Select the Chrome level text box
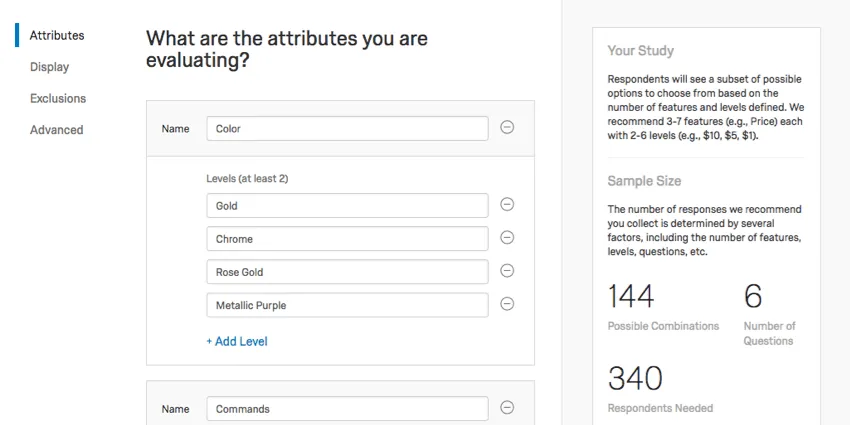Image resolution: width=850 pixels, height=425 pixels. pos(347,239)
